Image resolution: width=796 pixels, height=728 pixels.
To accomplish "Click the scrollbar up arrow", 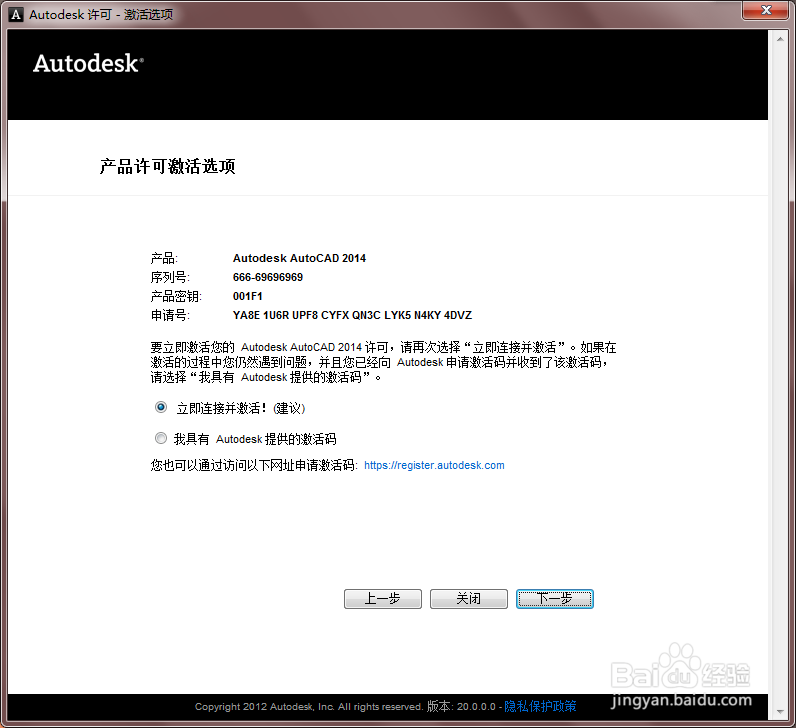I will pos(780,39).
